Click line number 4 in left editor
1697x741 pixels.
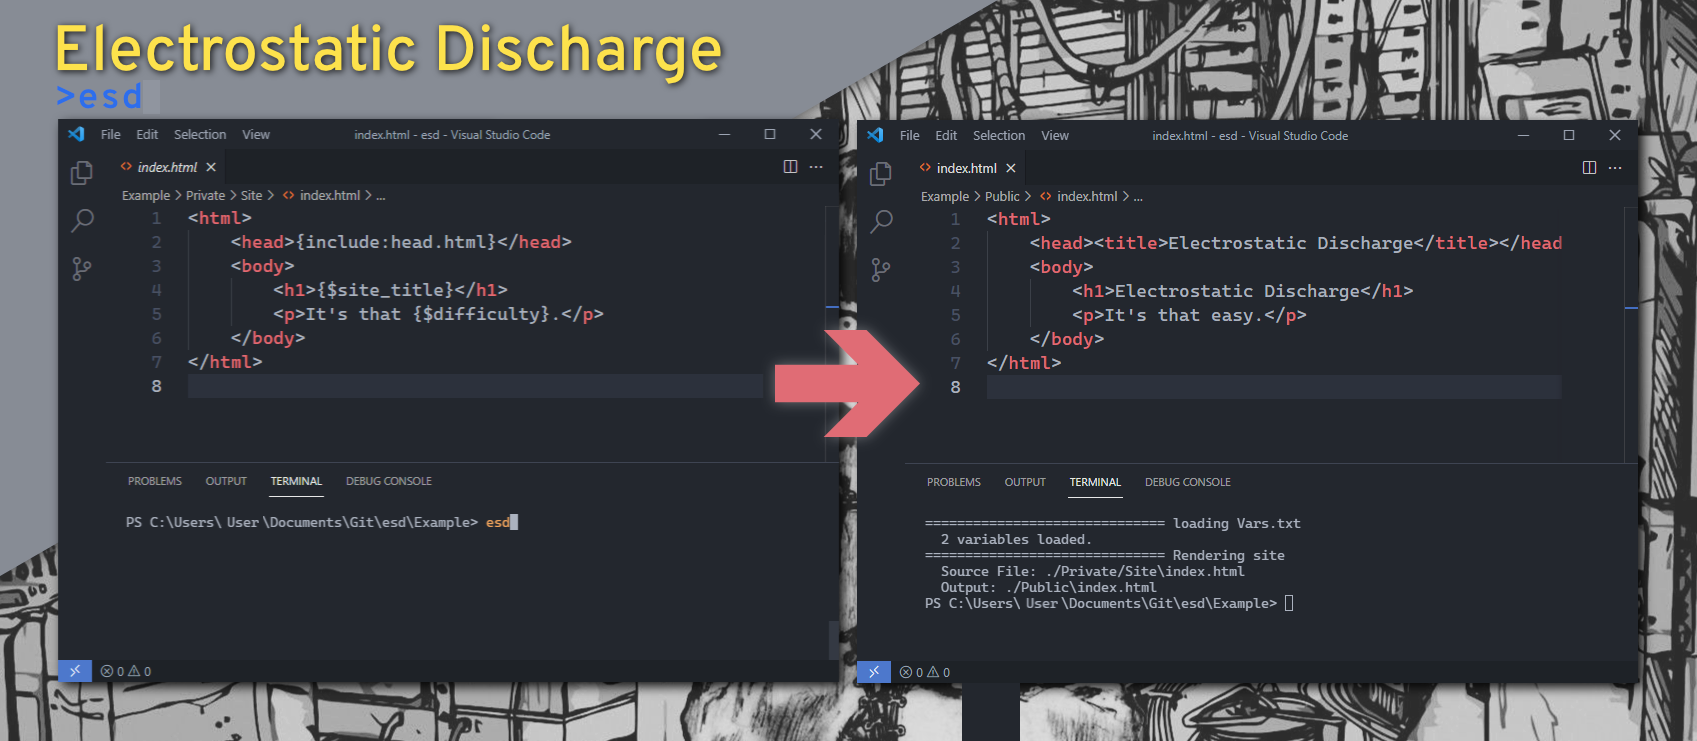click(156, 290)
